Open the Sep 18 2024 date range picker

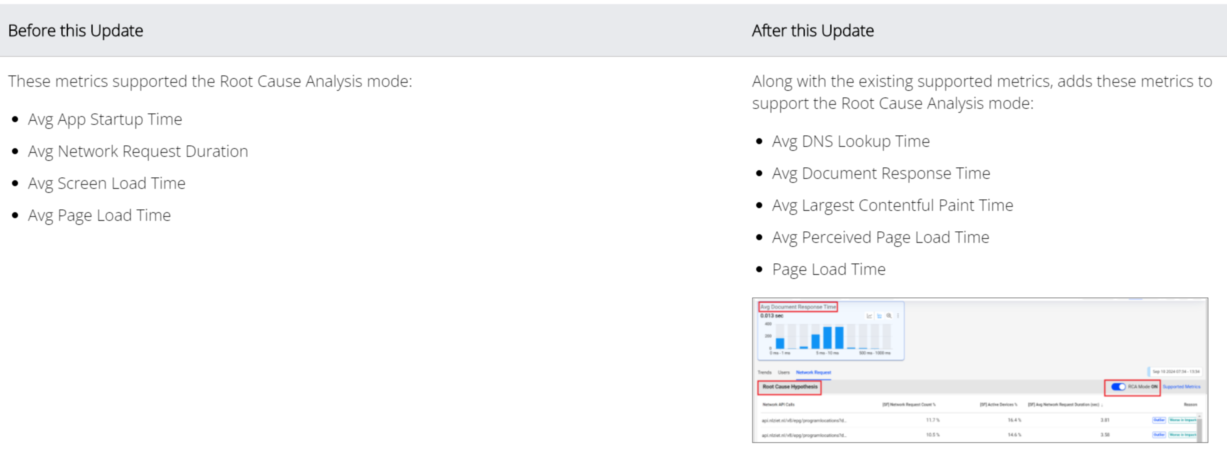point(1174,371)
